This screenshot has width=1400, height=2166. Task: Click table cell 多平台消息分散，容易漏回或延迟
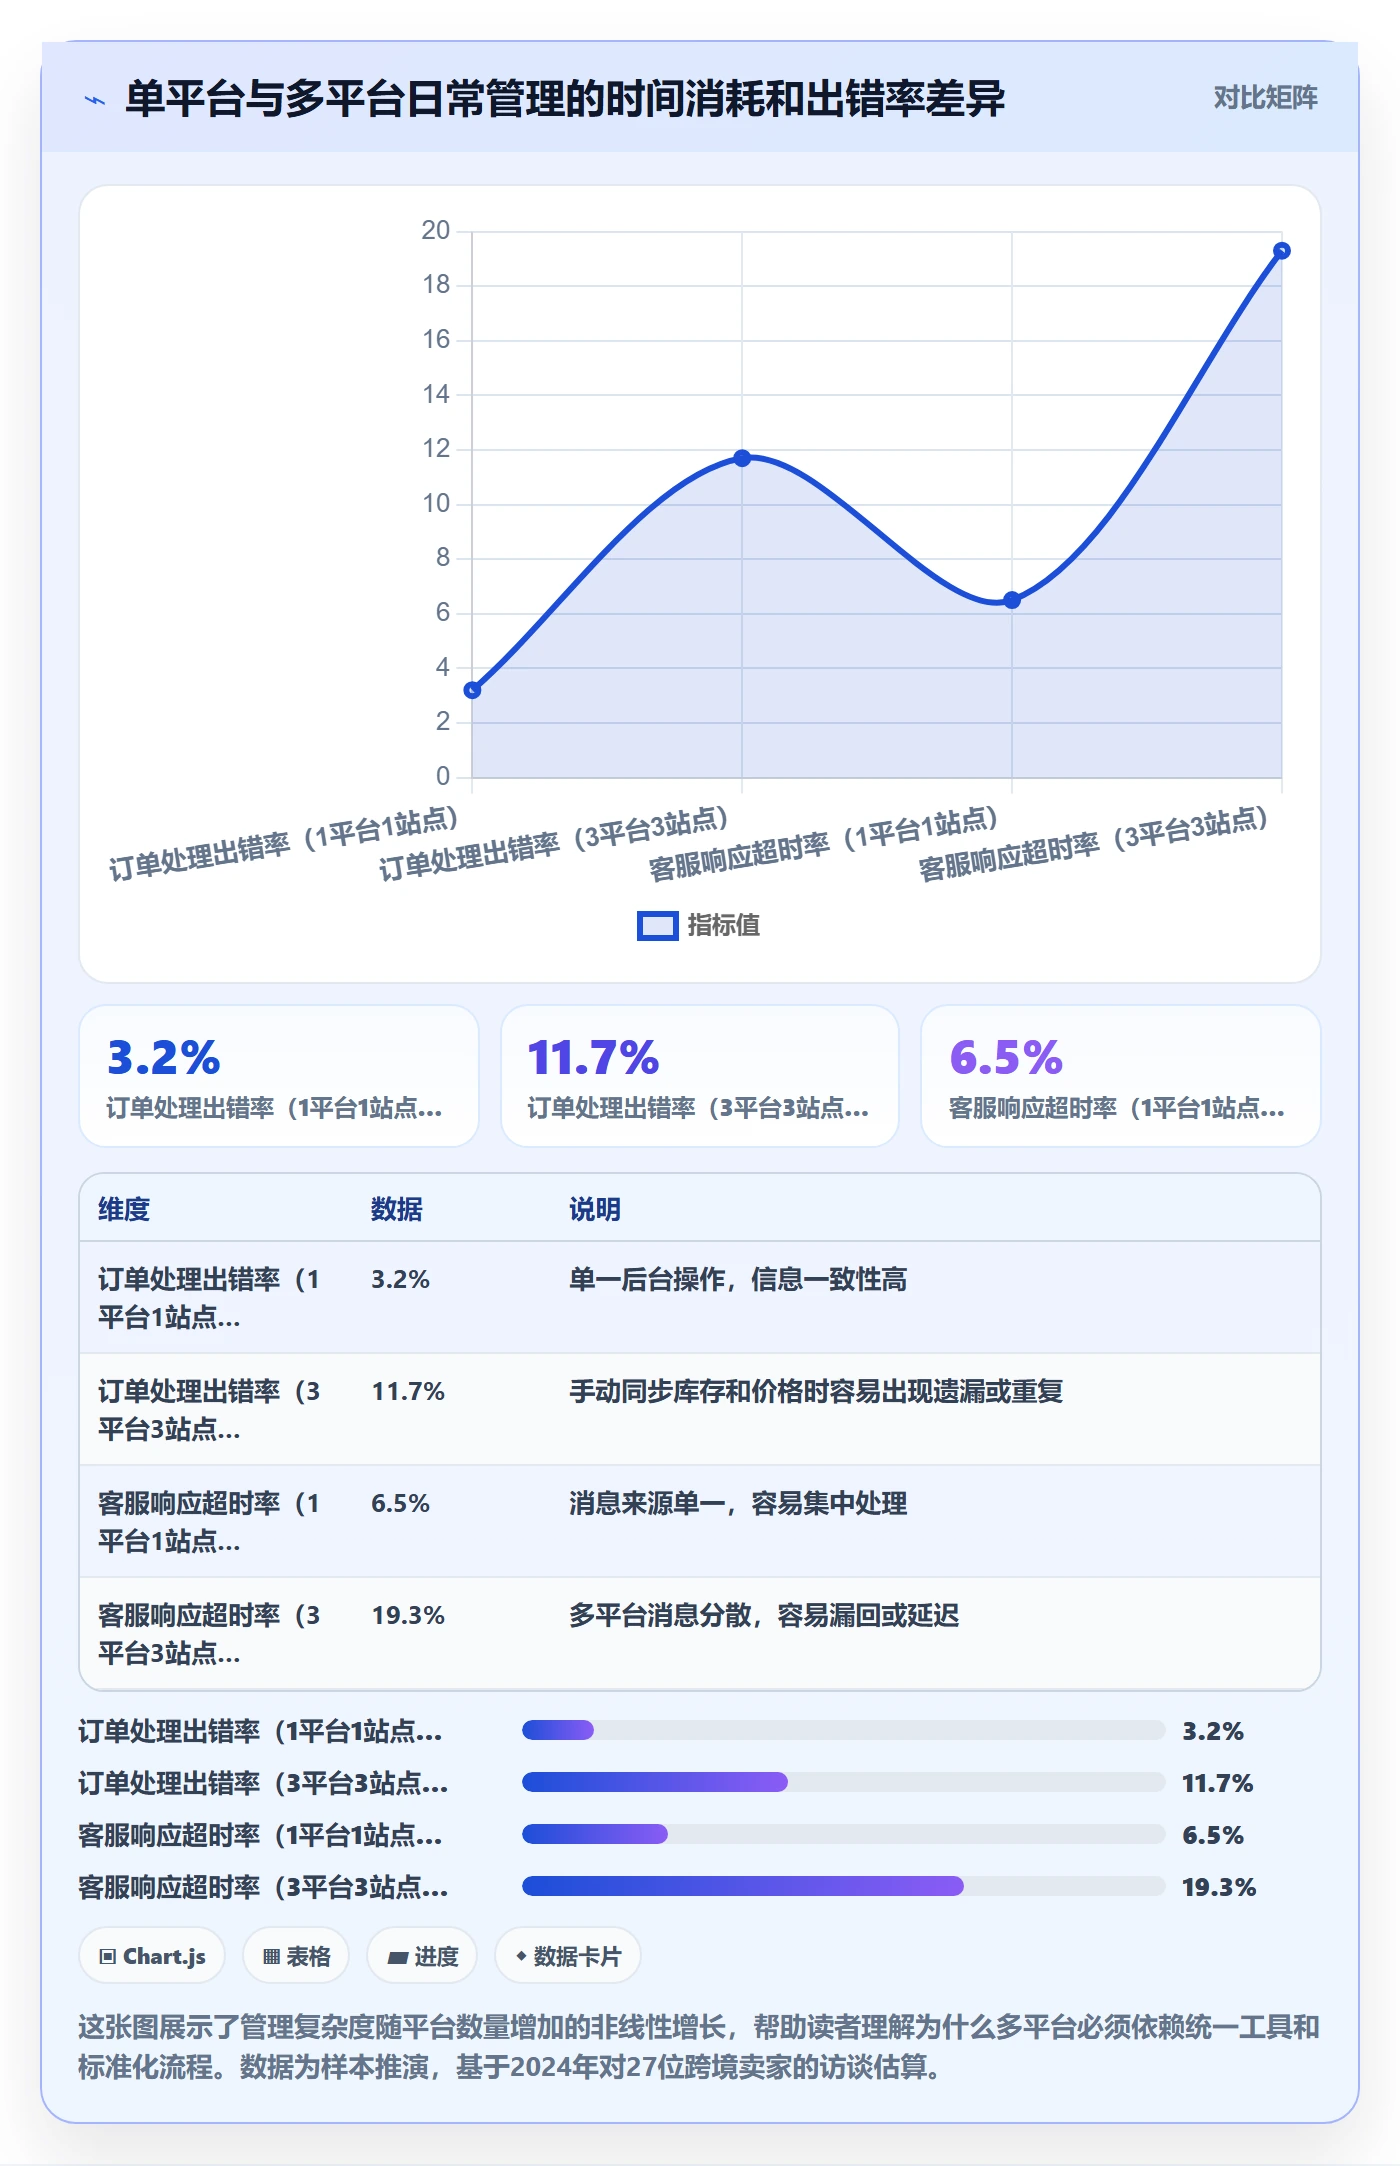click(764, 1615)
